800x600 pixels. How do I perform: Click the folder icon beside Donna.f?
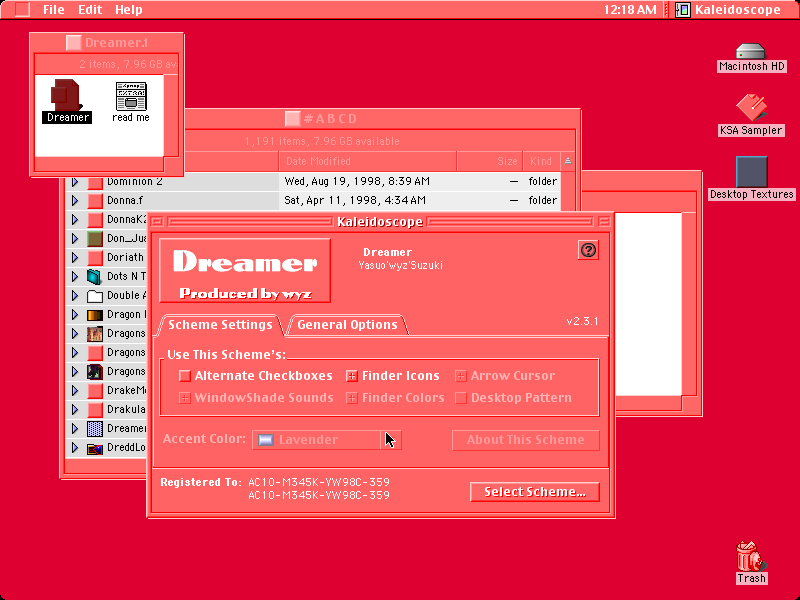tap(95, 201)
